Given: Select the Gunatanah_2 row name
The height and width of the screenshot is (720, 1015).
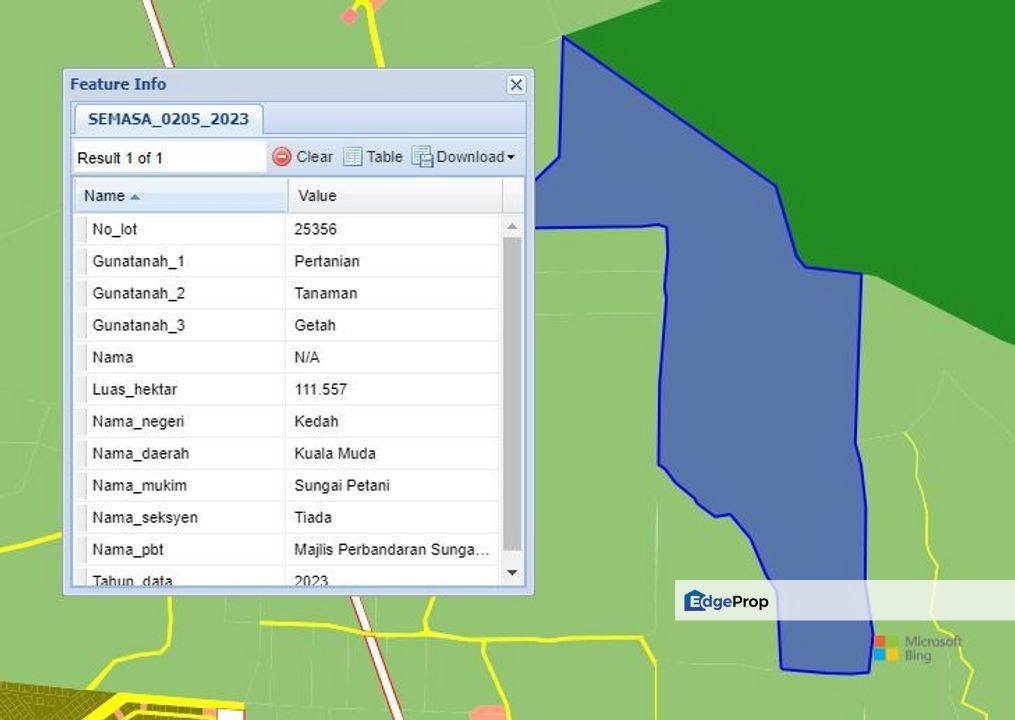Looking at the screenshot, I should point(139,293).
